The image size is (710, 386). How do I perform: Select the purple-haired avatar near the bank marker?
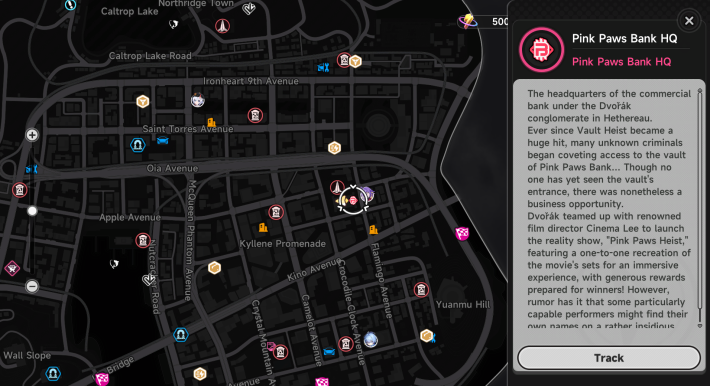pos(367,194)
